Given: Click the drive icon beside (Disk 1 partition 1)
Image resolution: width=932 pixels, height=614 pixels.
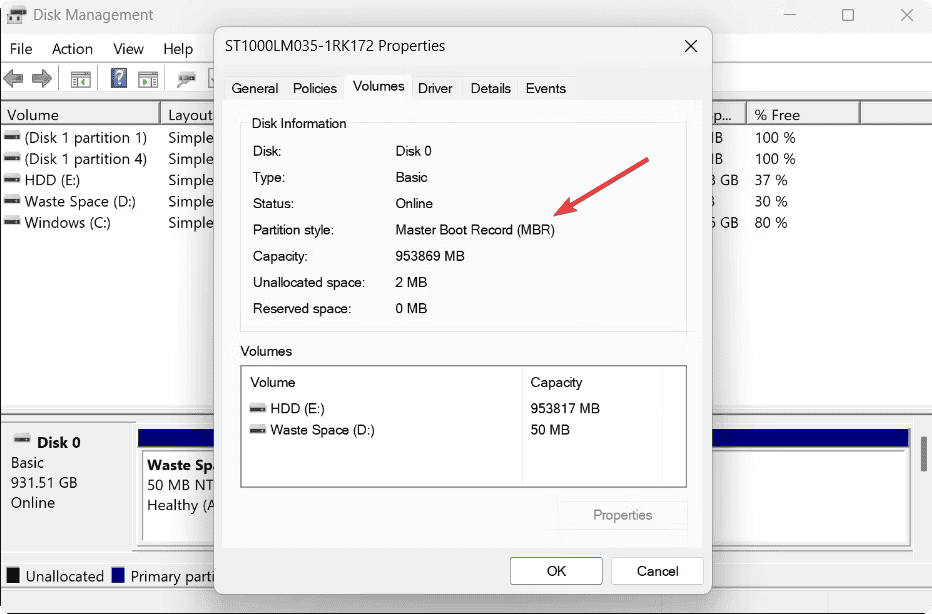Looking at the screenshot, I should [x=13, y=137].
